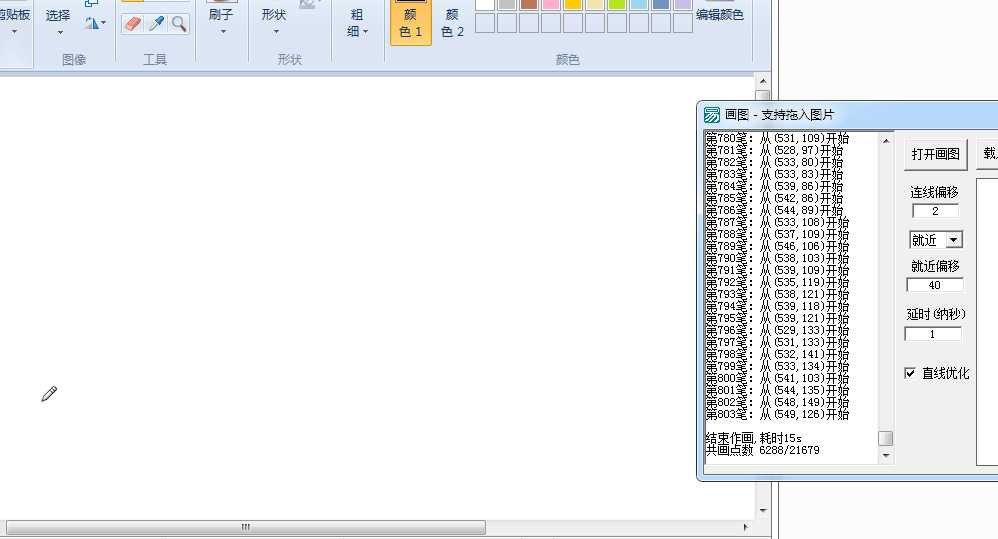The height and width of the screenshot is (539, 998).
Task: Pick the Color picker eyedropper tool
Action: pyautogui.click(x=156, y=24)
